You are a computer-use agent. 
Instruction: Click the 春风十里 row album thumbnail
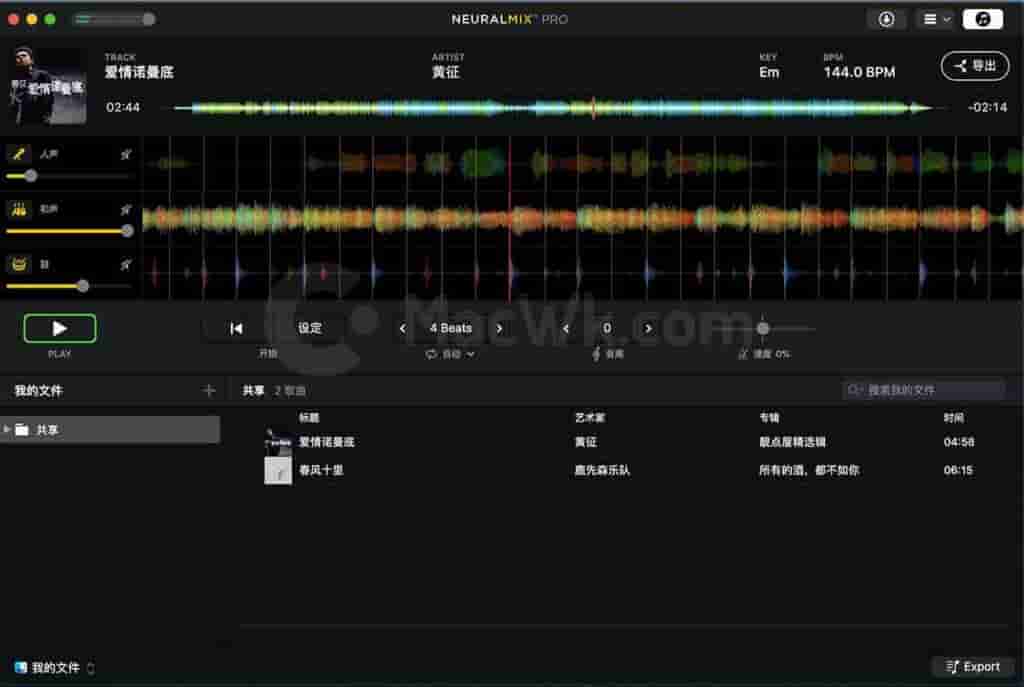[x=278, y=470]
